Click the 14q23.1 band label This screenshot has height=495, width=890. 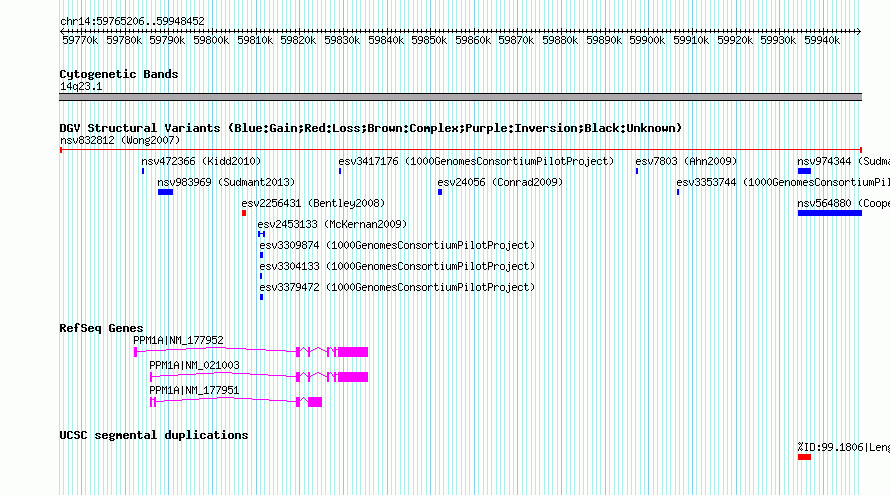[x=81, y=86]
